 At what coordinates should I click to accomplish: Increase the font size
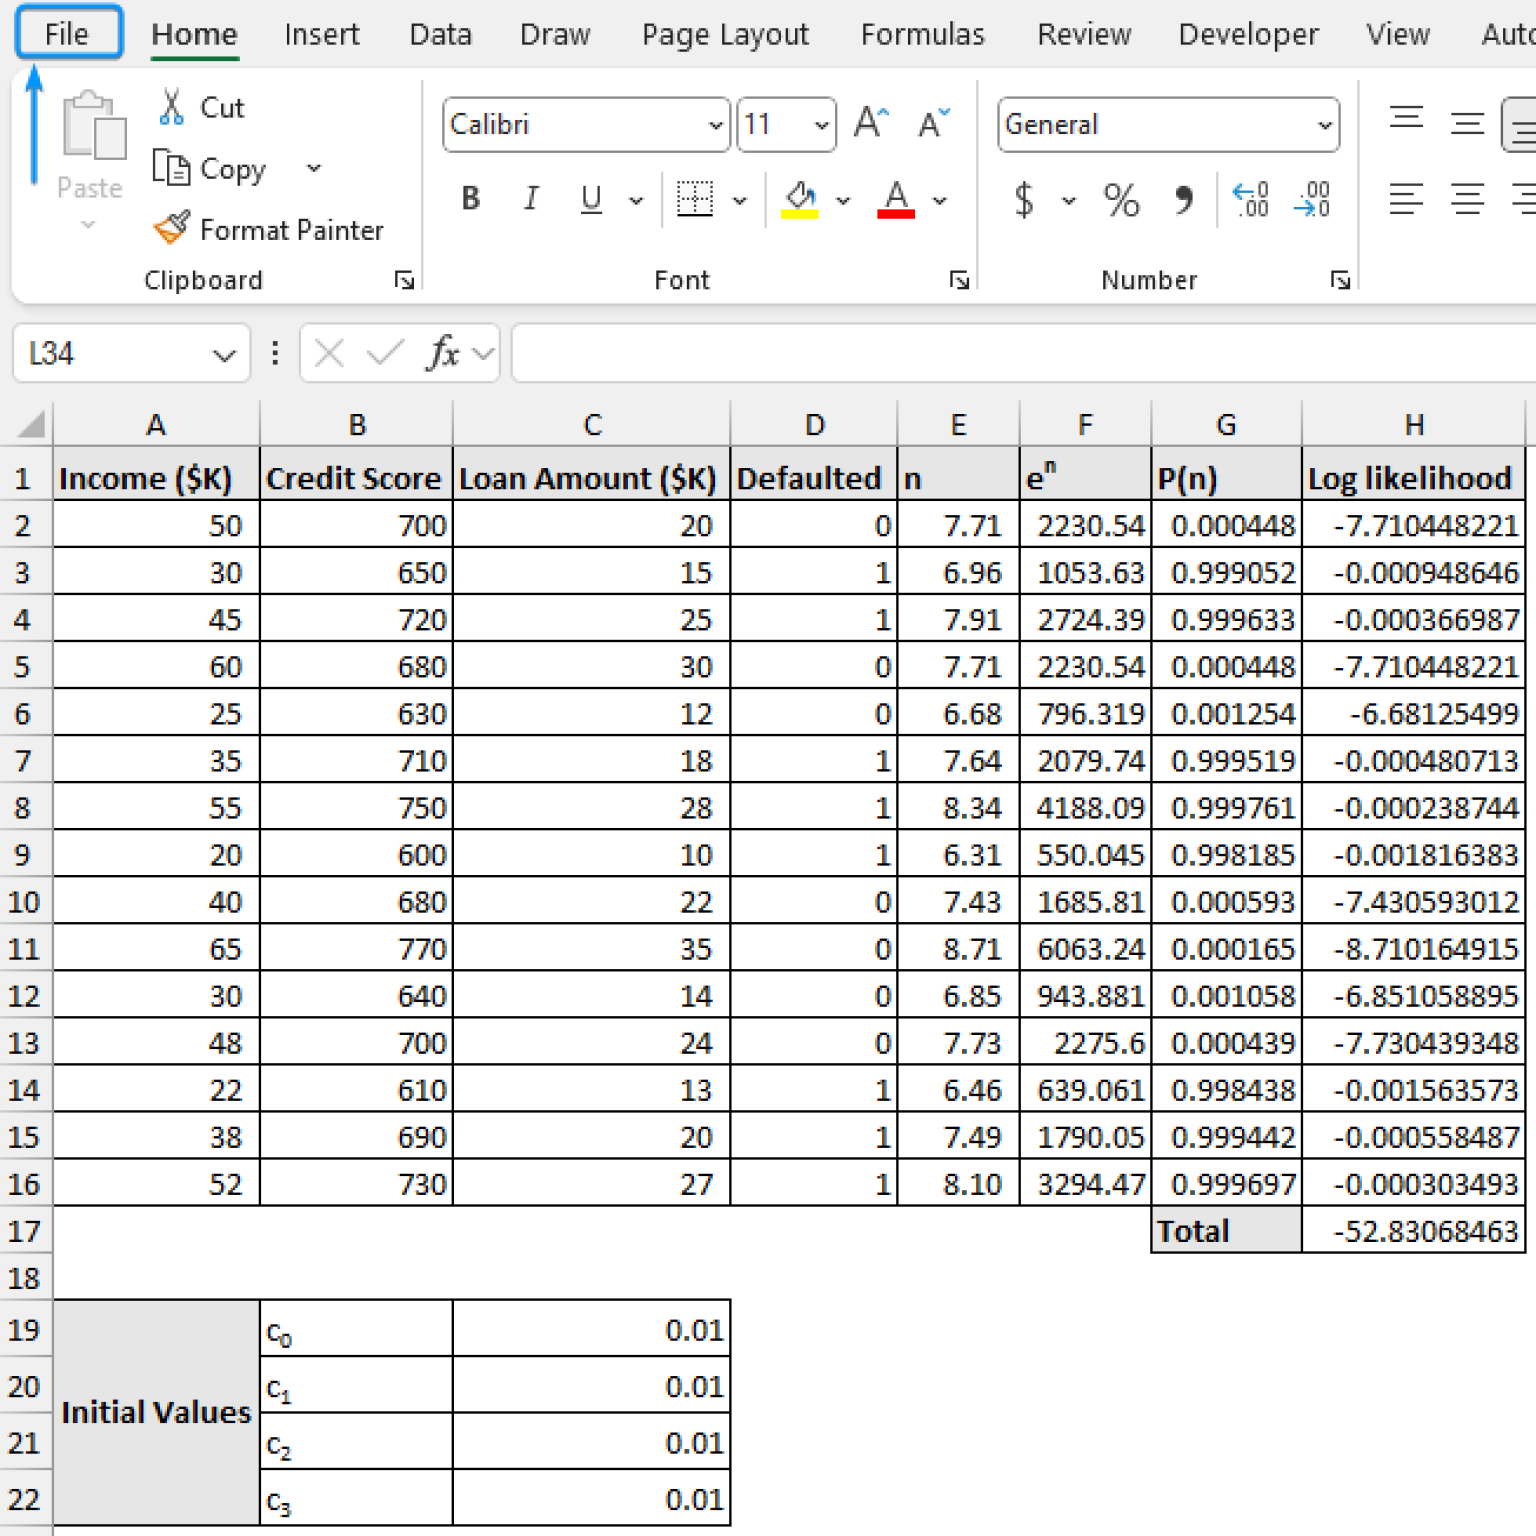869,120
